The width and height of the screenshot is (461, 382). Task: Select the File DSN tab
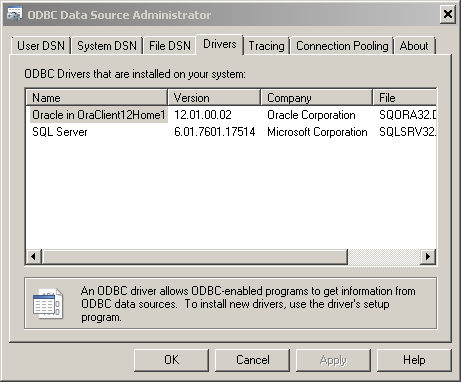tap(170, 45)
